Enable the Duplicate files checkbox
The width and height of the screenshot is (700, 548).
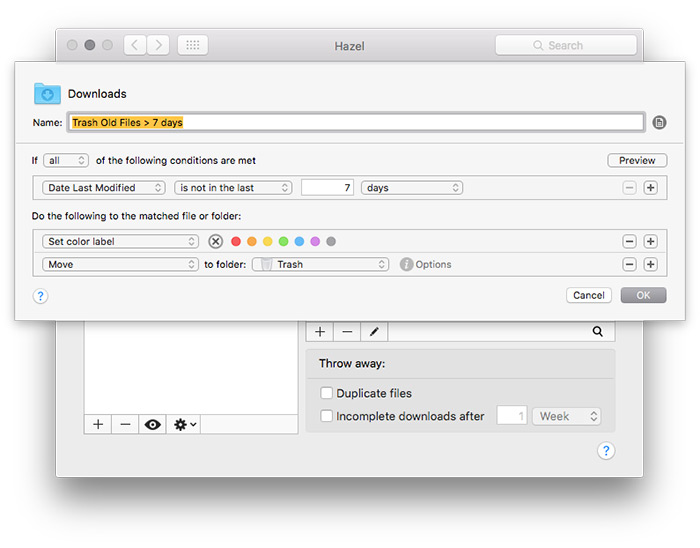click(x=326, y=393)
